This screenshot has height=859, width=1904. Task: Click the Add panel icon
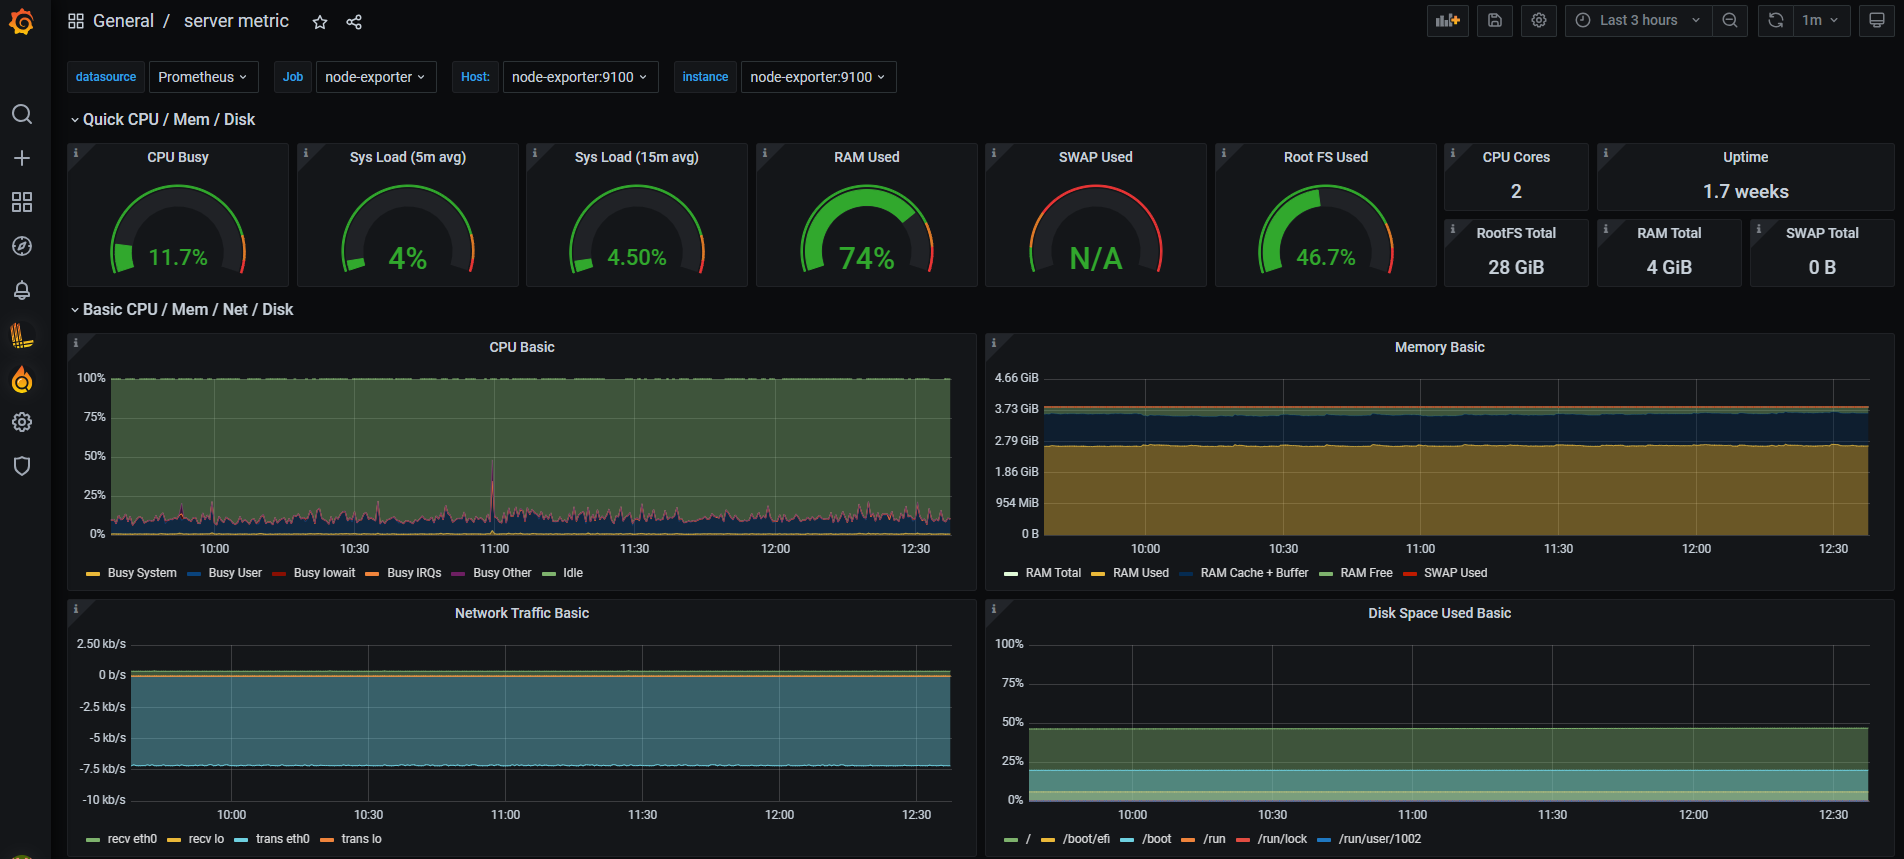tap(1448, 20)
